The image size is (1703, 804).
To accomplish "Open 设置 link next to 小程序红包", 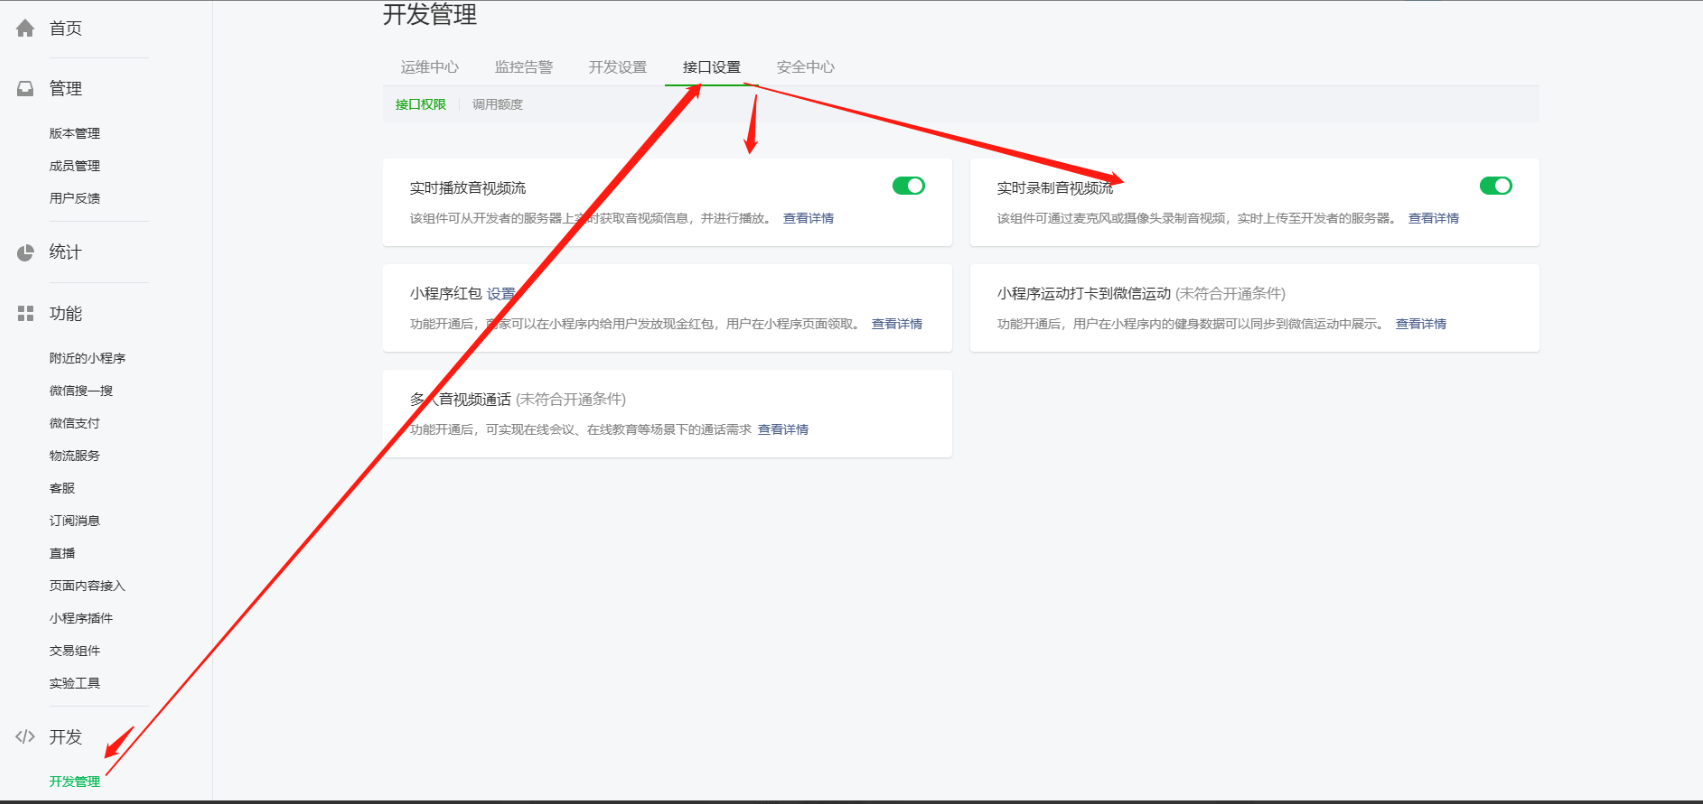I will point(501,294).
